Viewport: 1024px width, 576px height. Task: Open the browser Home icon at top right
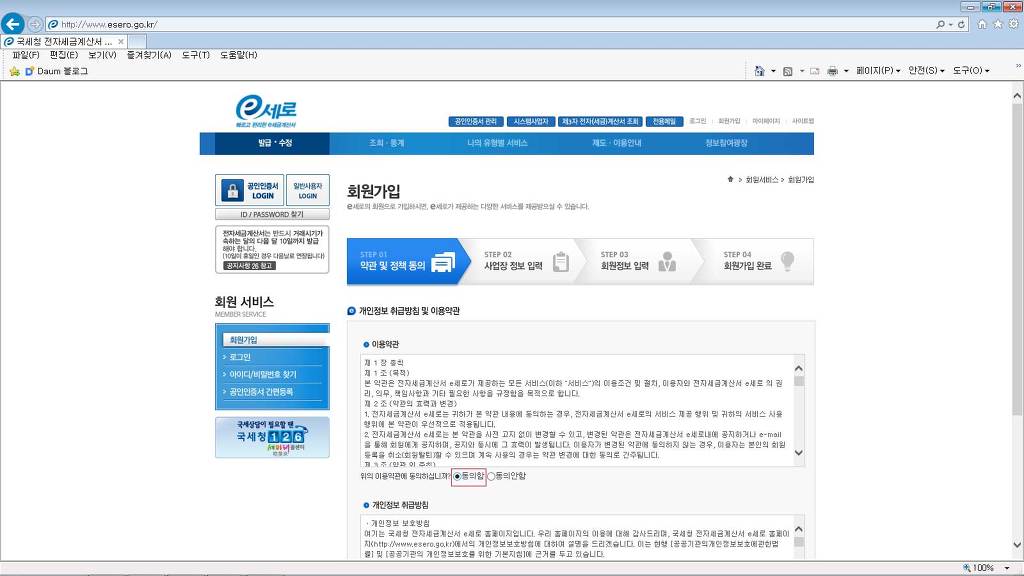982,24
